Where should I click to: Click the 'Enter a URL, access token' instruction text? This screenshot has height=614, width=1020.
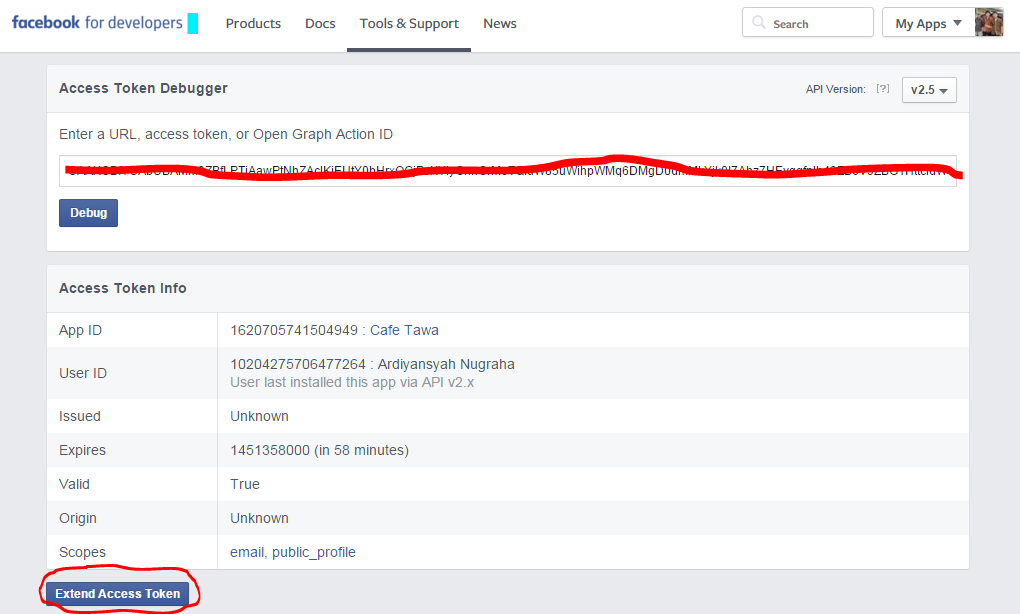point(226,134)
